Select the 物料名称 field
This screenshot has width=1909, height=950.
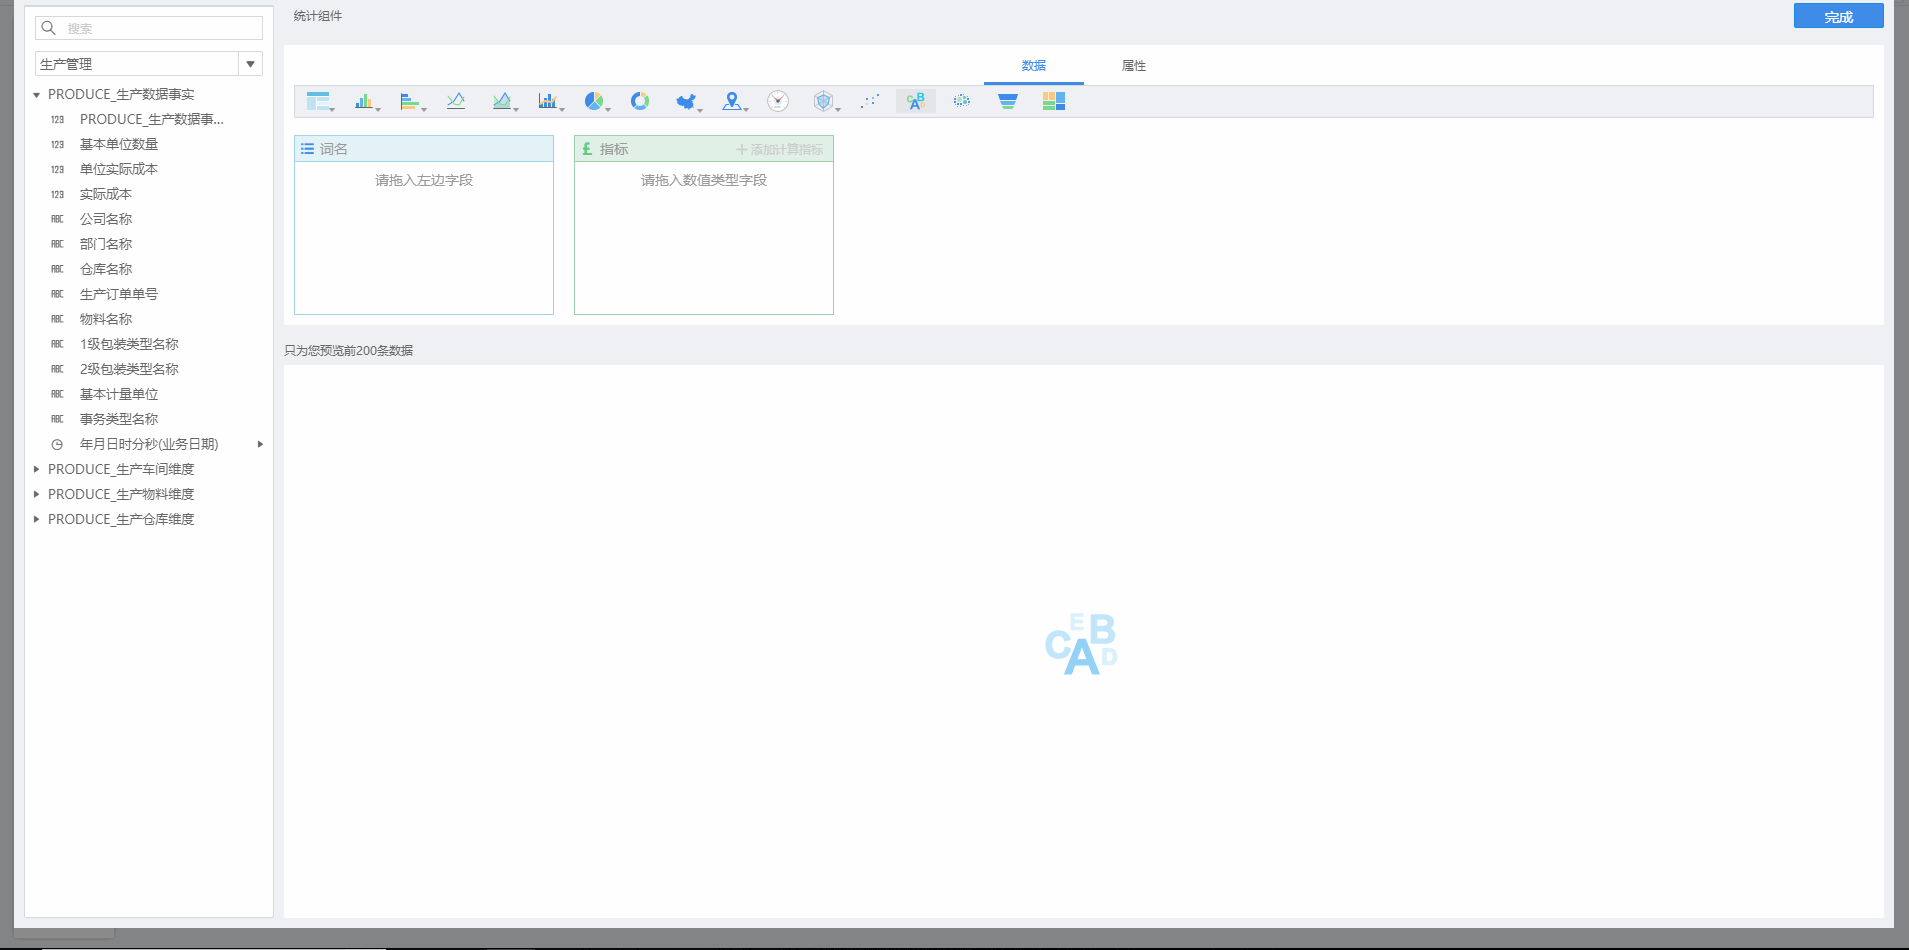coord(106,319)
